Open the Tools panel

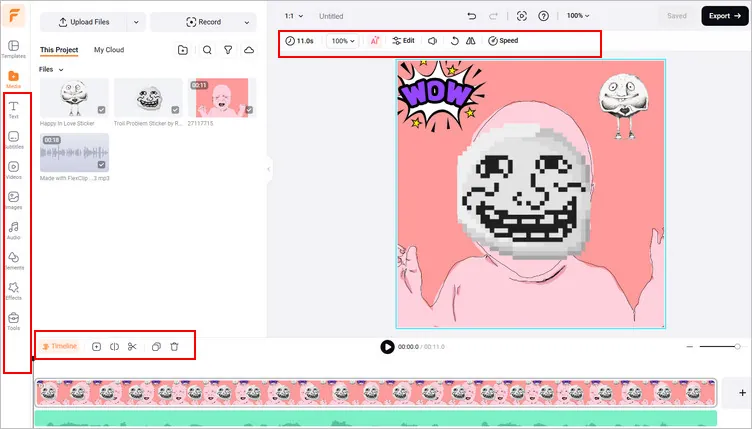[x=13, y=321]
